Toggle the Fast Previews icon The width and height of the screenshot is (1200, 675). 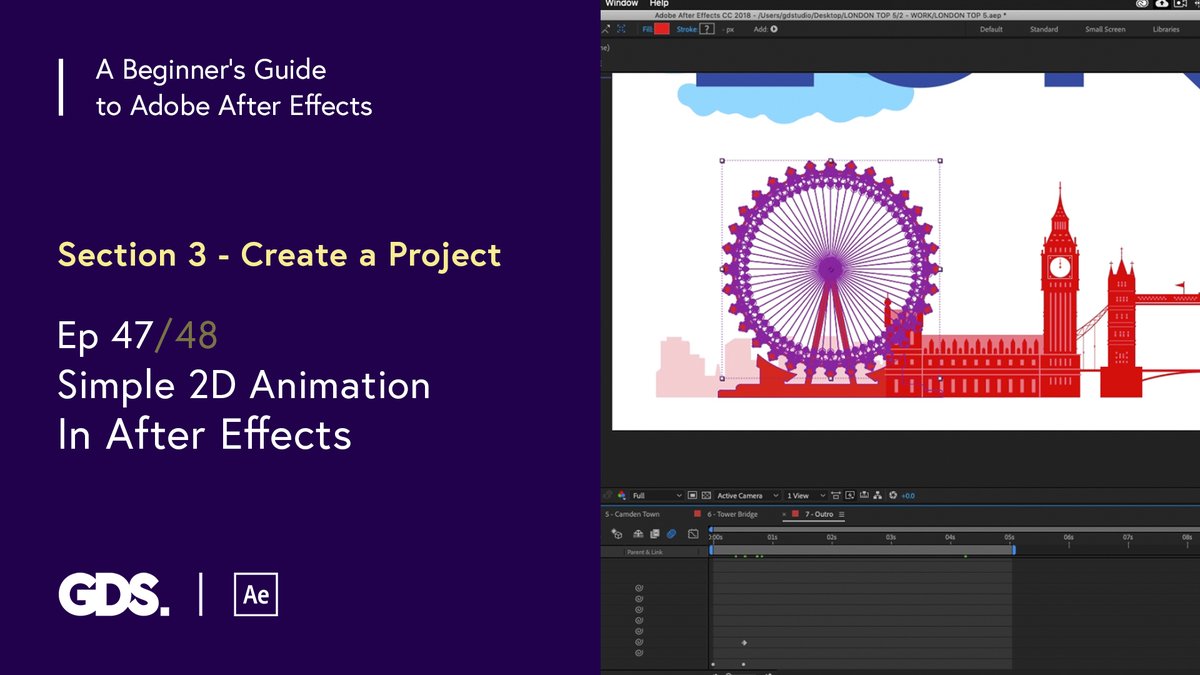850,496
